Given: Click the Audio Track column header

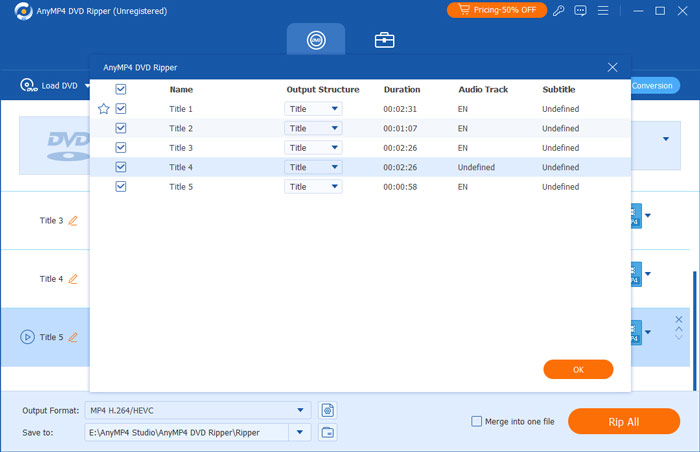Looking at the screenshot, I should coord(483,89).
